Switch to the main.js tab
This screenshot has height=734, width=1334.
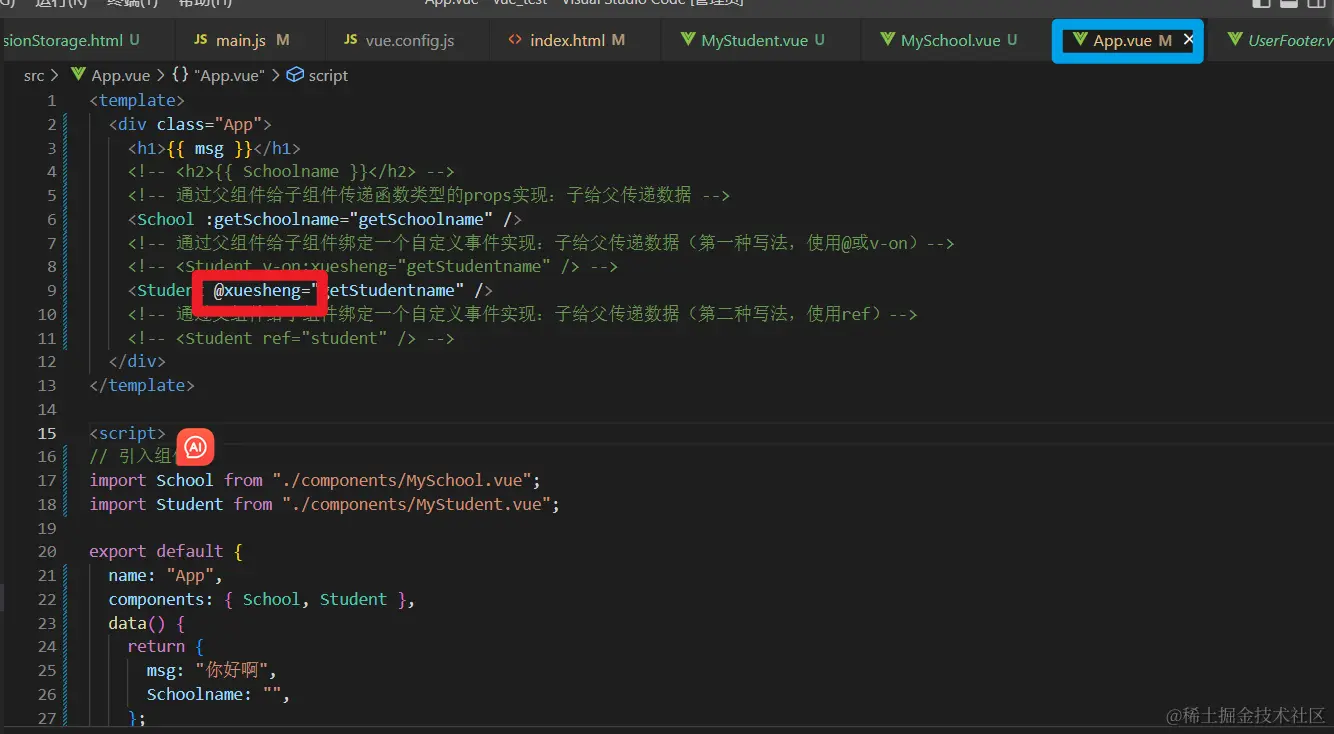(x=241, y=40)
